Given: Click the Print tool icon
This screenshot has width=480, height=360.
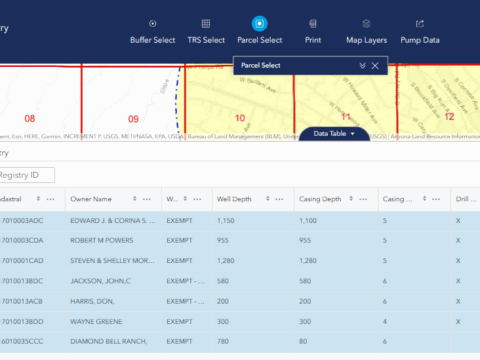Looking at the screenshot, I should point(313,24).
